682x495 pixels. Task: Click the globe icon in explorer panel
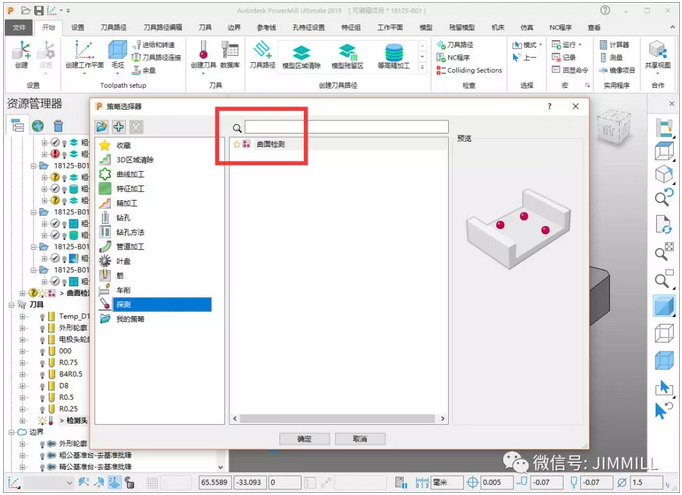pyautogui.click(x=38, y=126)
